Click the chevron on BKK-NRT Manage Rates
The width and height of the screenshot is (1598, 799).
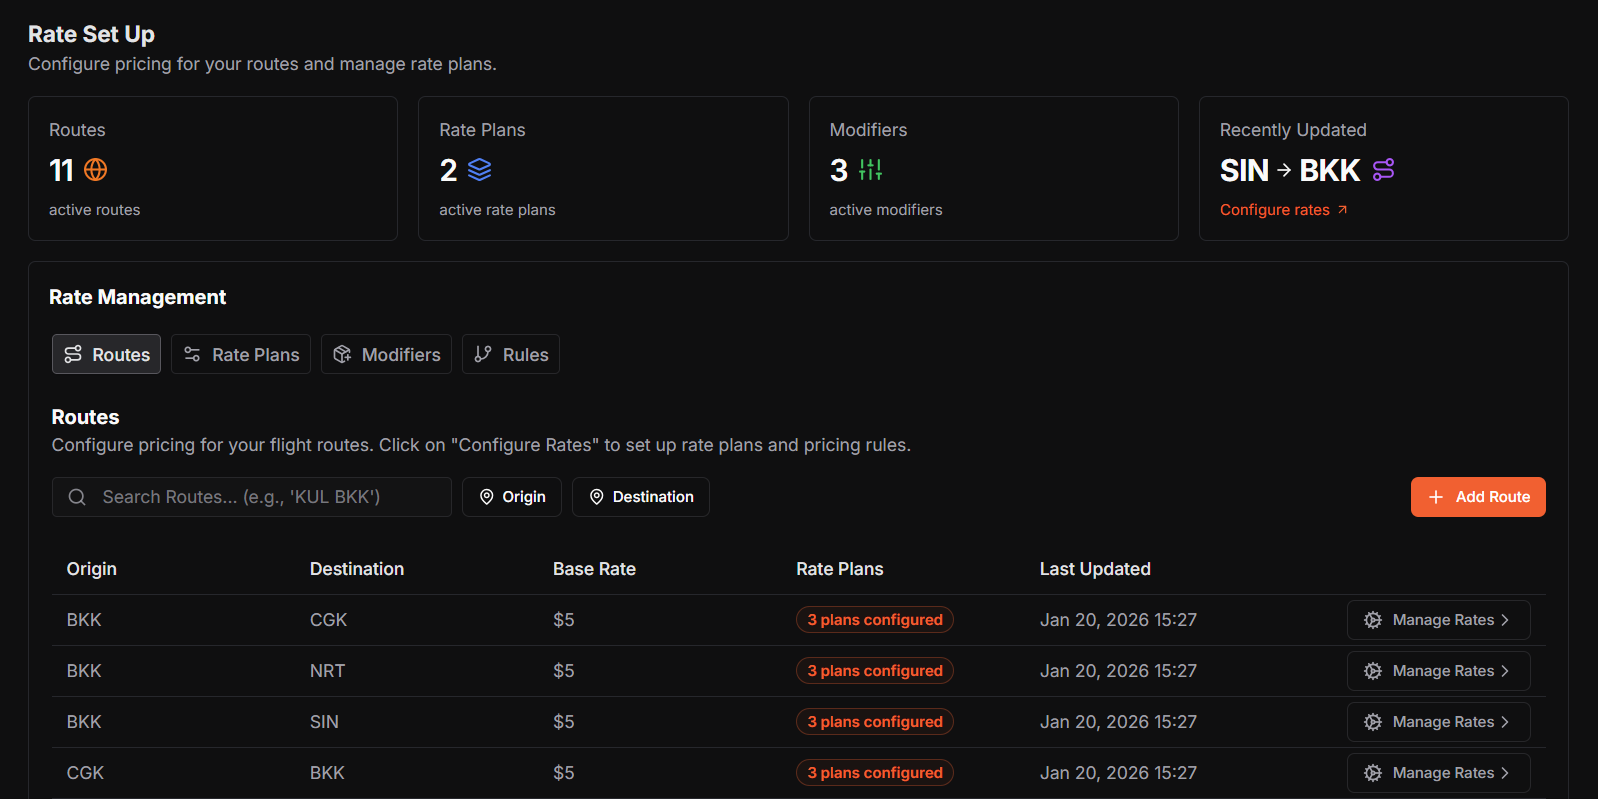click(x=1505, y=671)
